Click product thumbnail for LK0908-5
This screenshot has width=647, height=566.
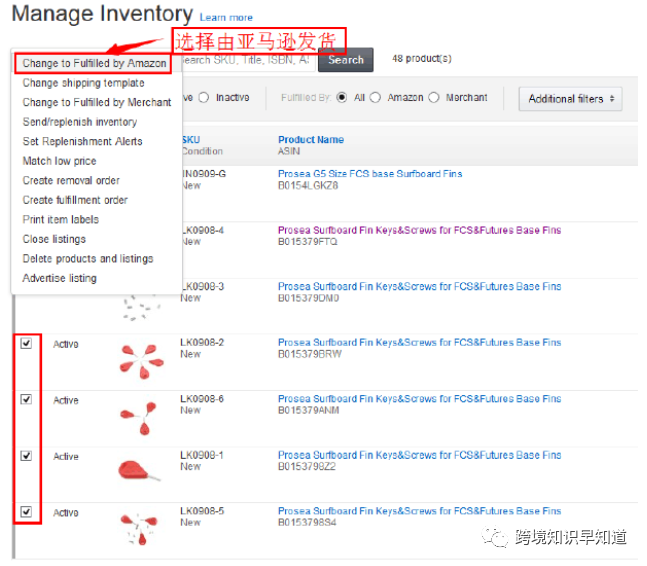click(139, 529)
